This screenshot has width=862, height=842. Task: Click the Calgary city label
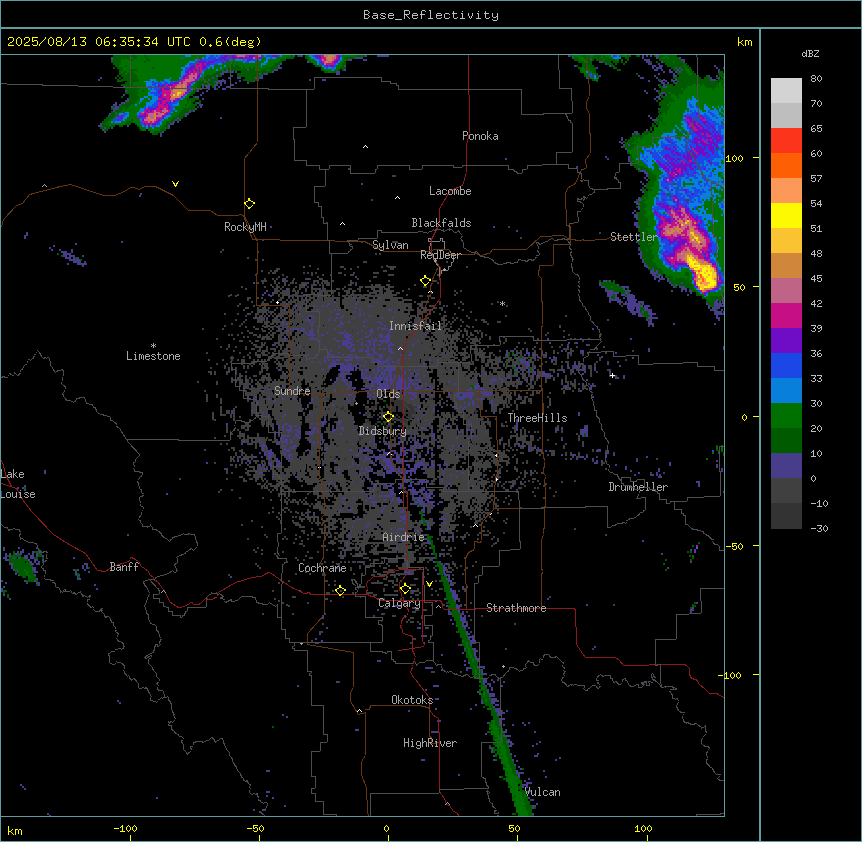[399, 603]
